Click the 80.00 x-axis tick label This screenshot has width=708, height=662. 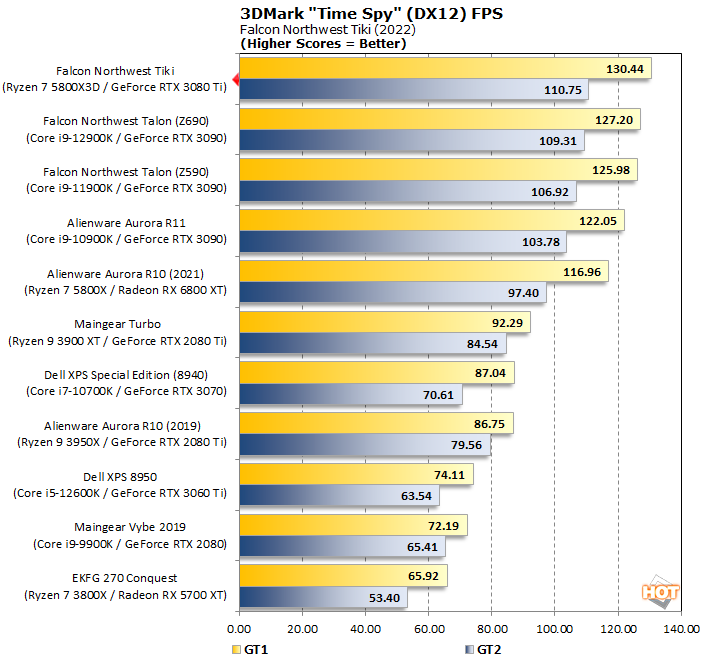[x=492, y=629]
